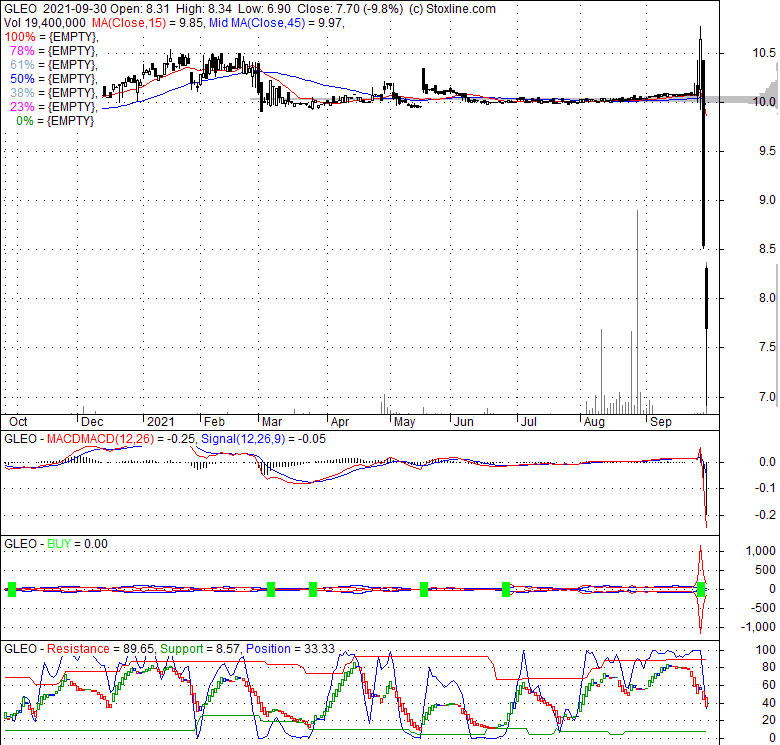The width and height of the screenshot is (780, 745).
Task: Click the 'Dec' month label on time axis
Action: coord(92,422)
